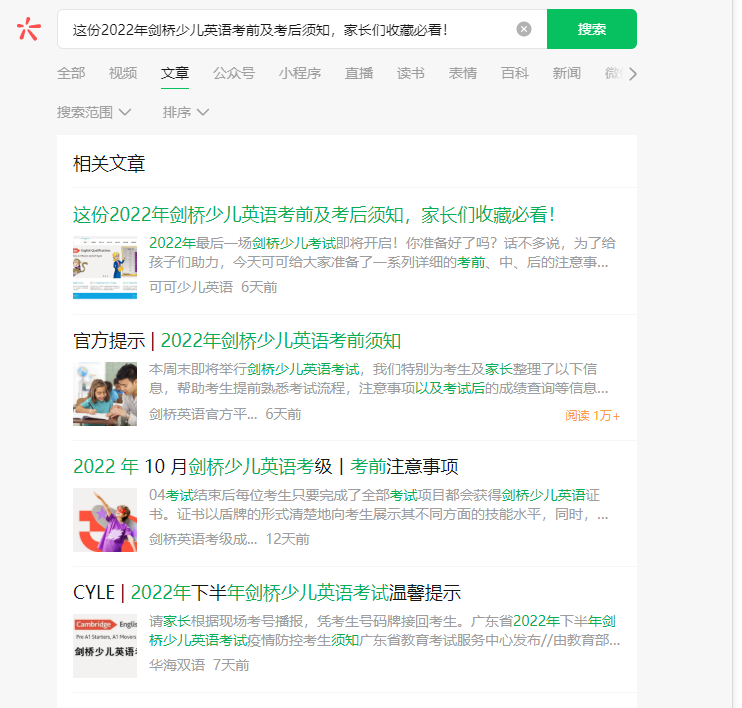This screenshot has width=742, height=708.
Task: Click the 可可少儿英语 source name
Action: [191, 287]
